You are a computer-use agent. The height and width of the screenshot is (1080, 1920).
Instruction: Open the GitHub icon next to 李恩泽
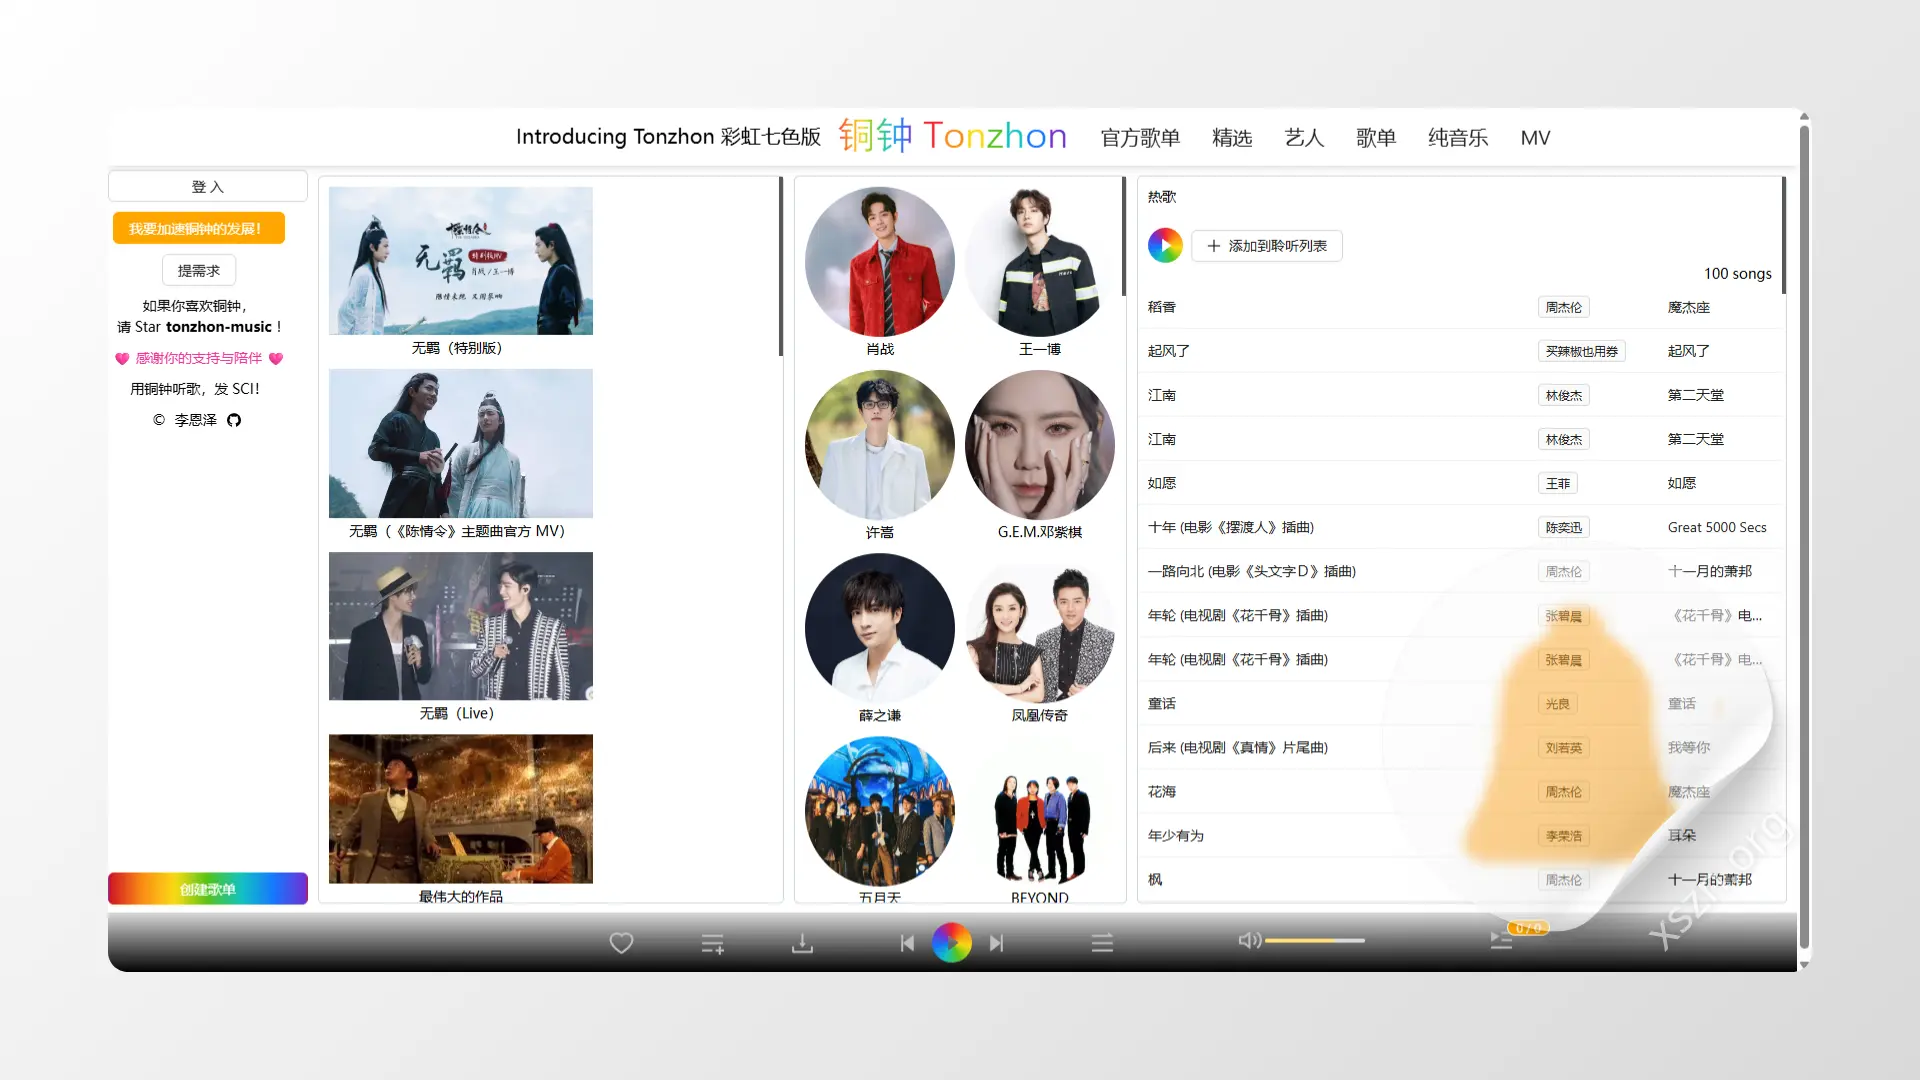click(234, 420)
